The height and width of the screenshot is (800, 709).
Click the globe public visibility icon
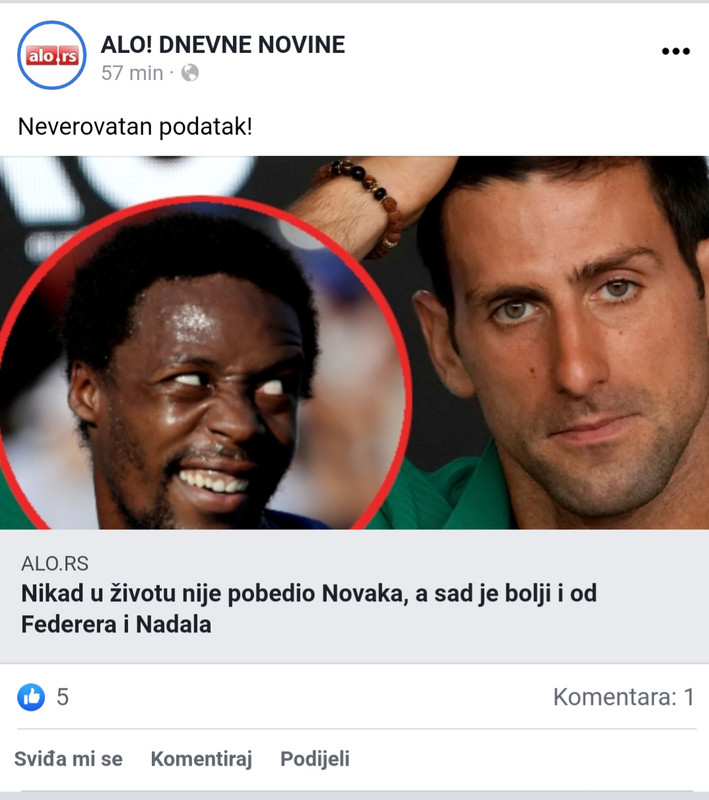[x=190, y=73]
